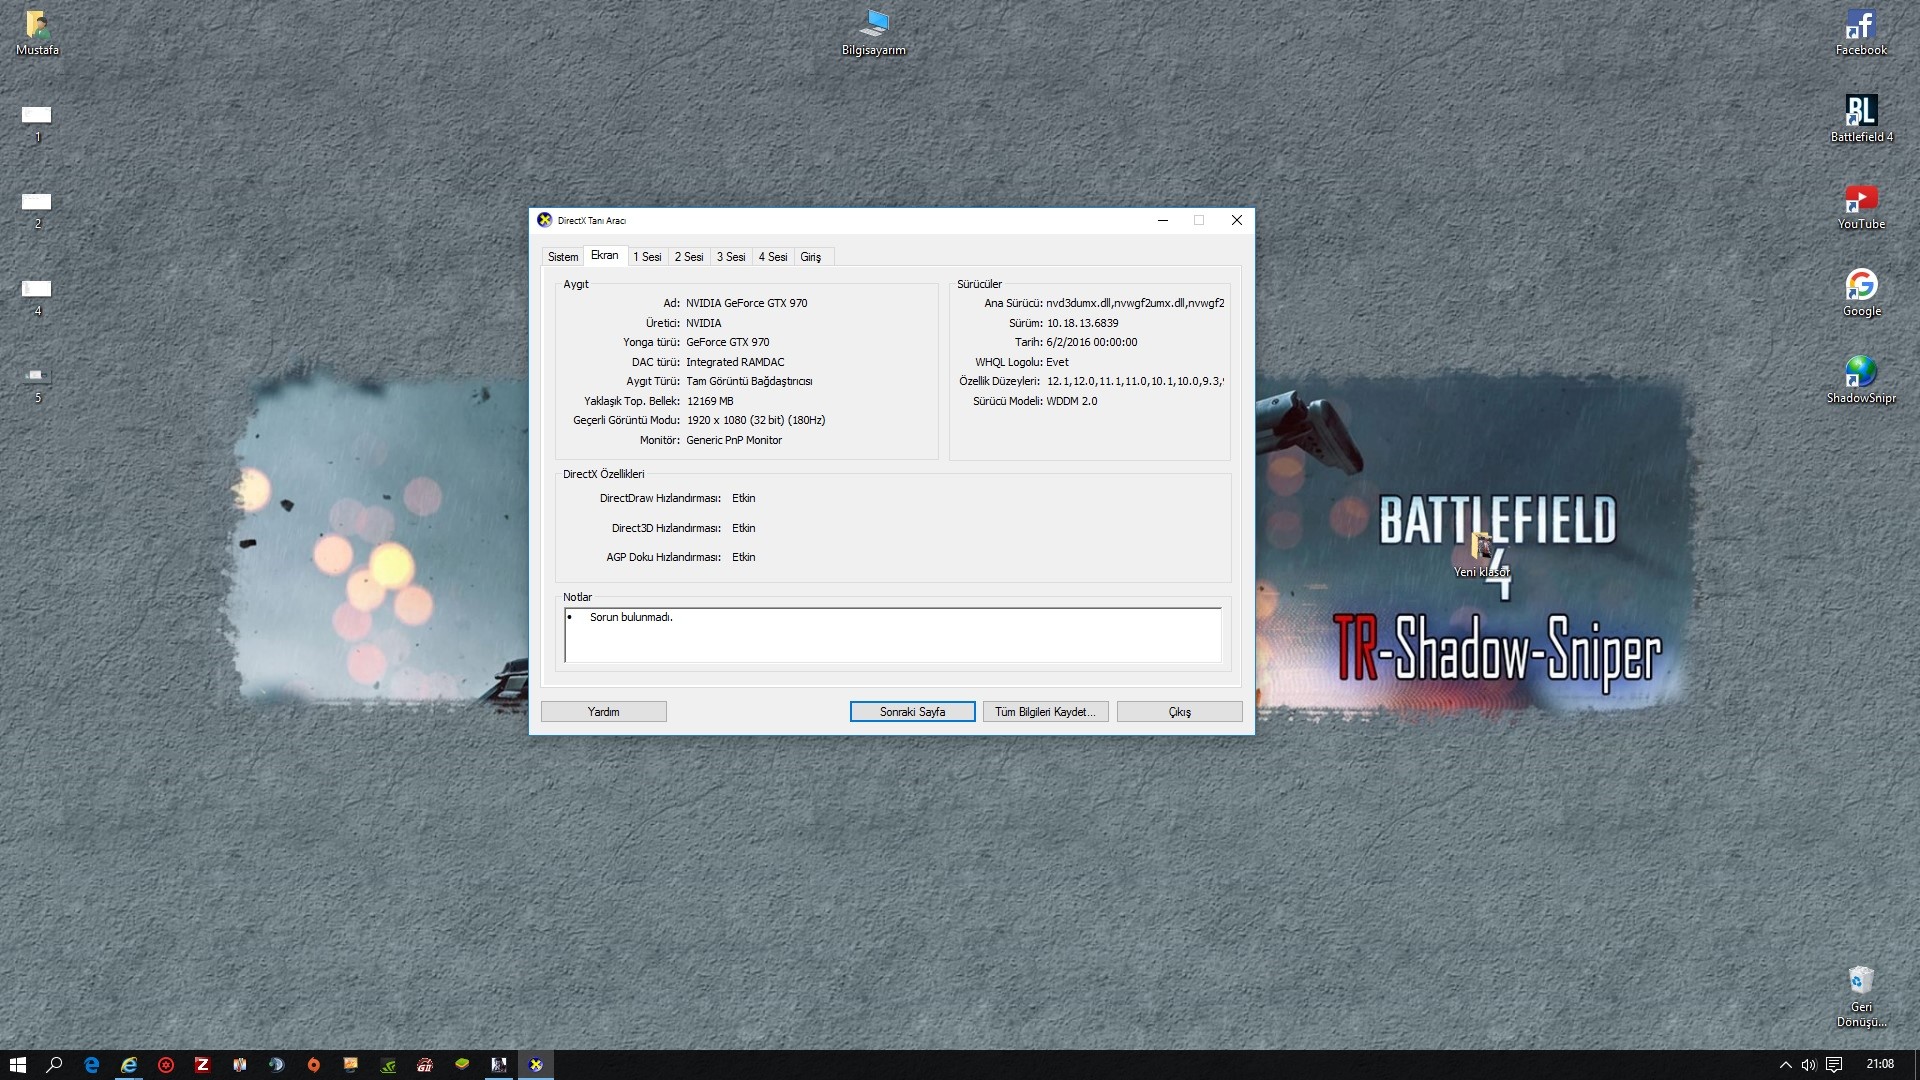Image resolution: width=1920 pixels, height=1080 pixels.
Task: Select desktop file named 4
Action: coord(37,297)
